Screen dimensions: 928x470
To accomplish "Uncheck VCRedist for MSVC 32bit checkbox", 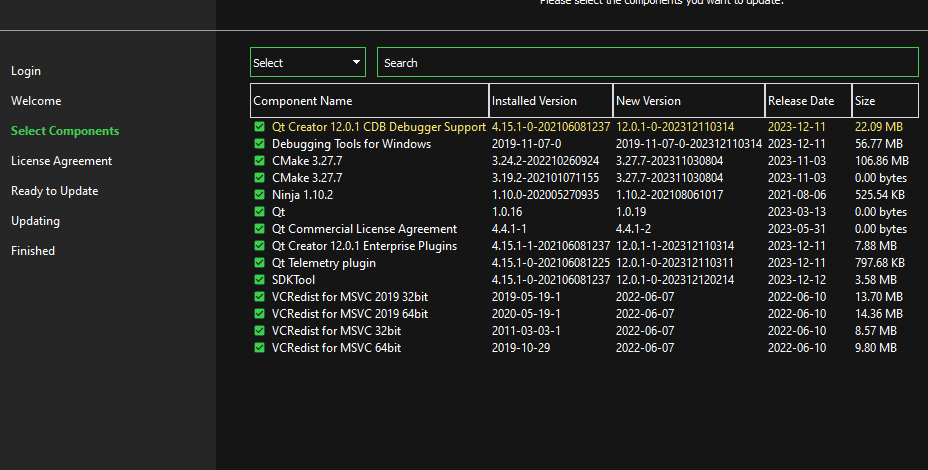I will (259, 330).
